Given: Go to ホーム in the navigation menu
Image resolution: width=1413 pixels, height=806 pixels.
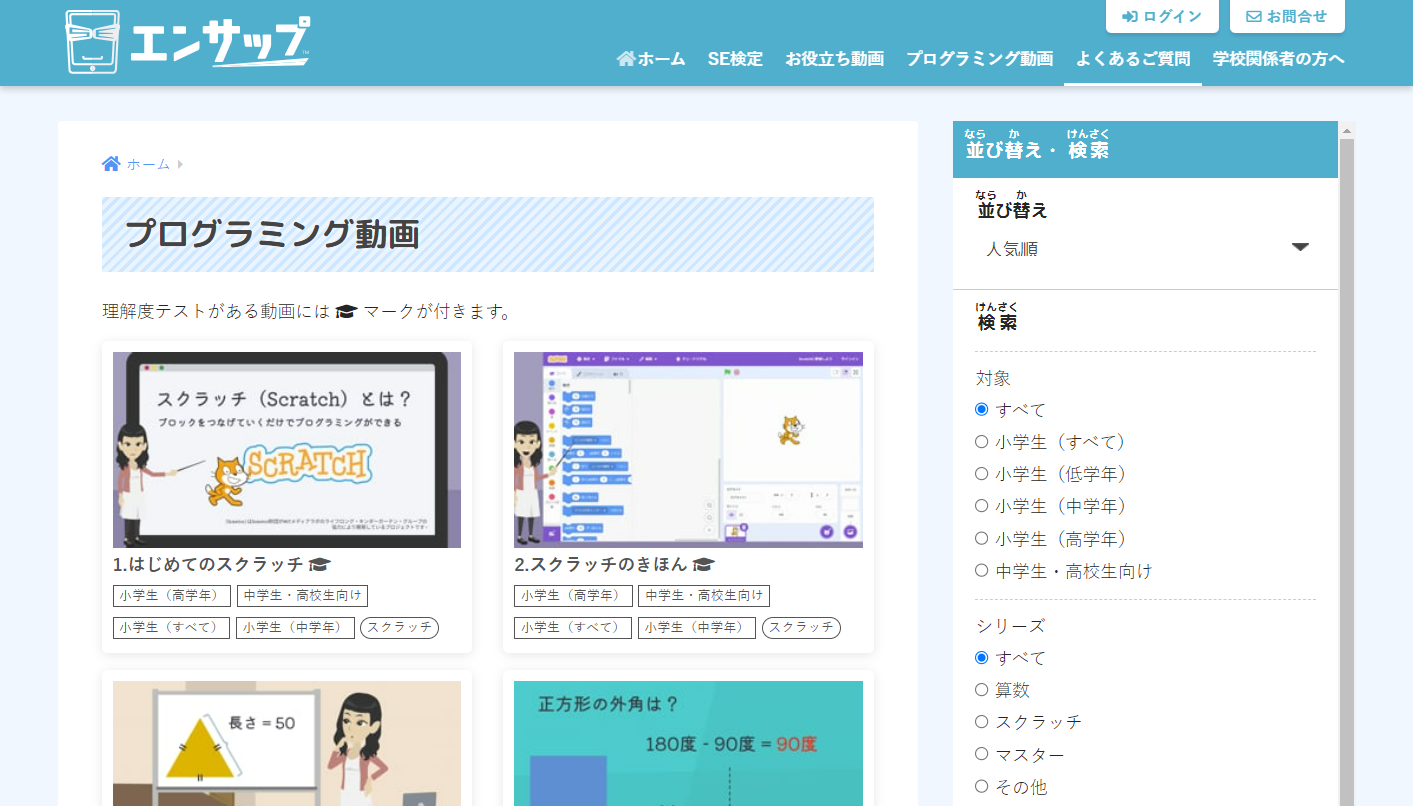Looking at the screenshot, I should coord(651,59).
